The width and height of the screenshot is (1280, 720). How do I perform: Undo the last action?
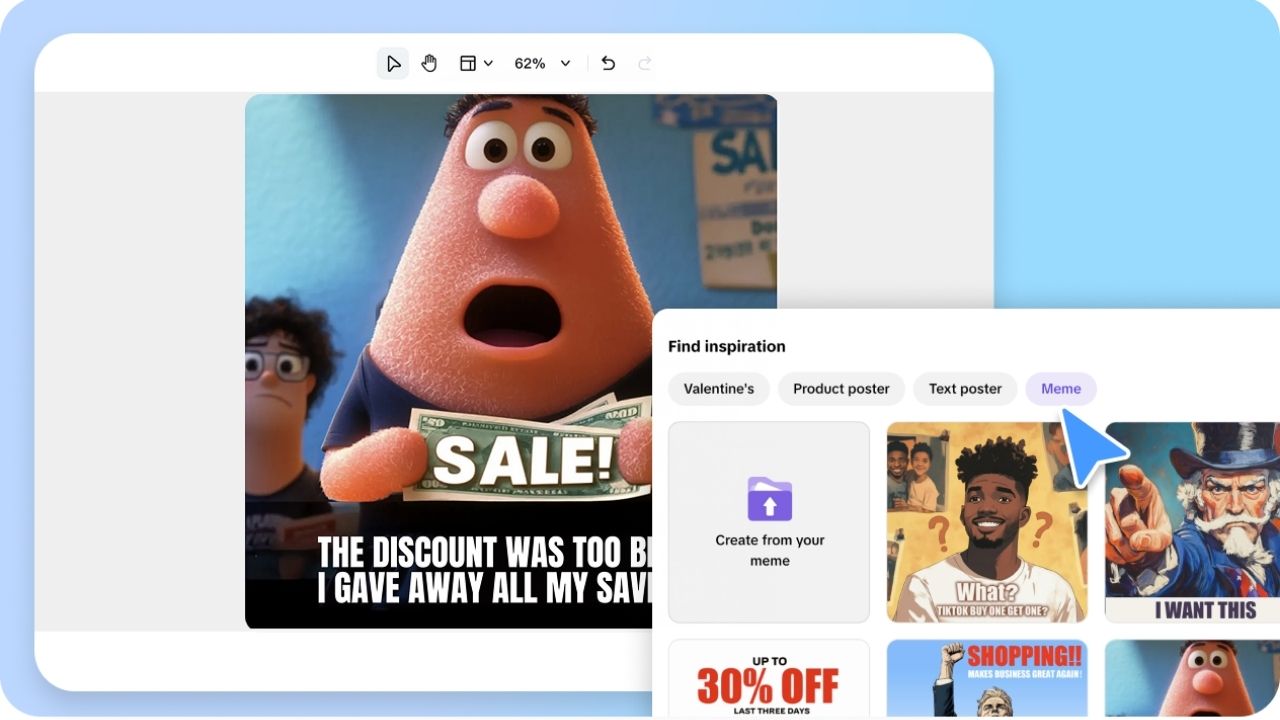(x=607, y=62)
